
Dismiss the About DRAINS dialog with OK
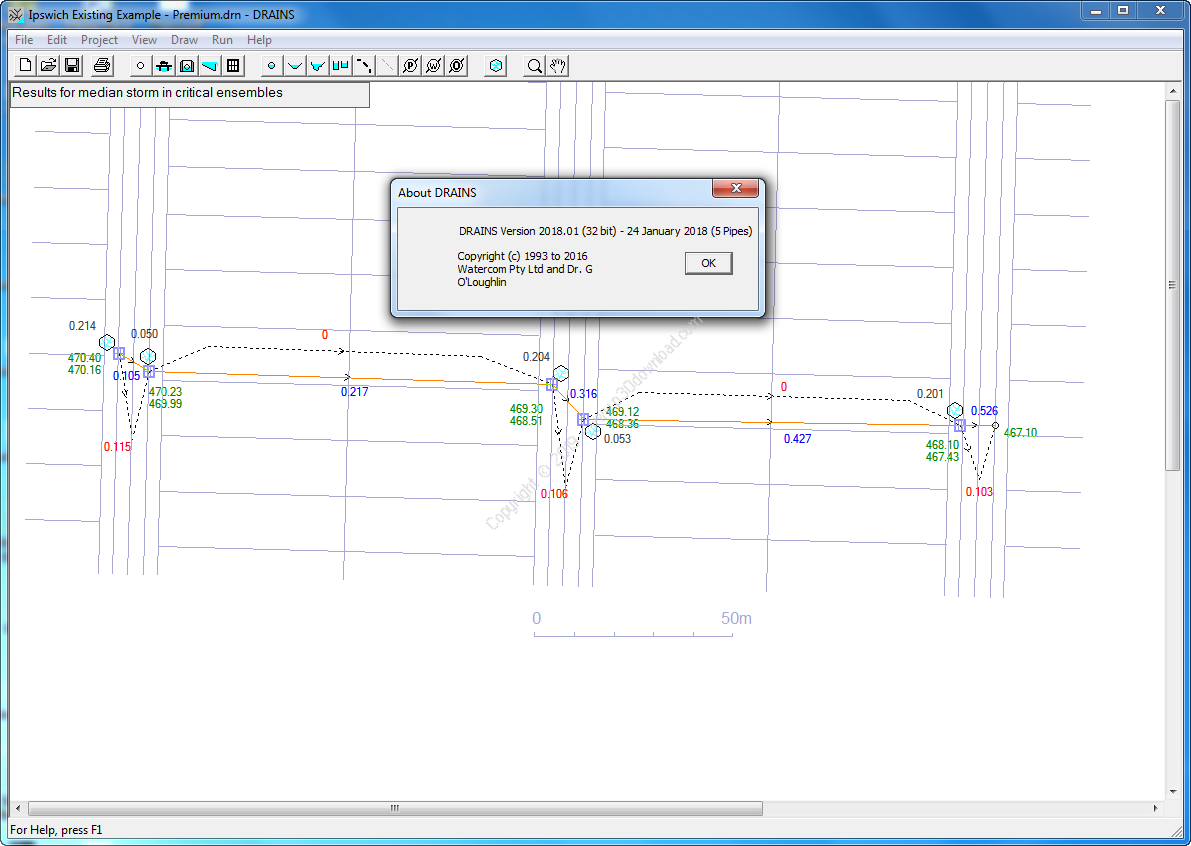(x=708, y=263)
